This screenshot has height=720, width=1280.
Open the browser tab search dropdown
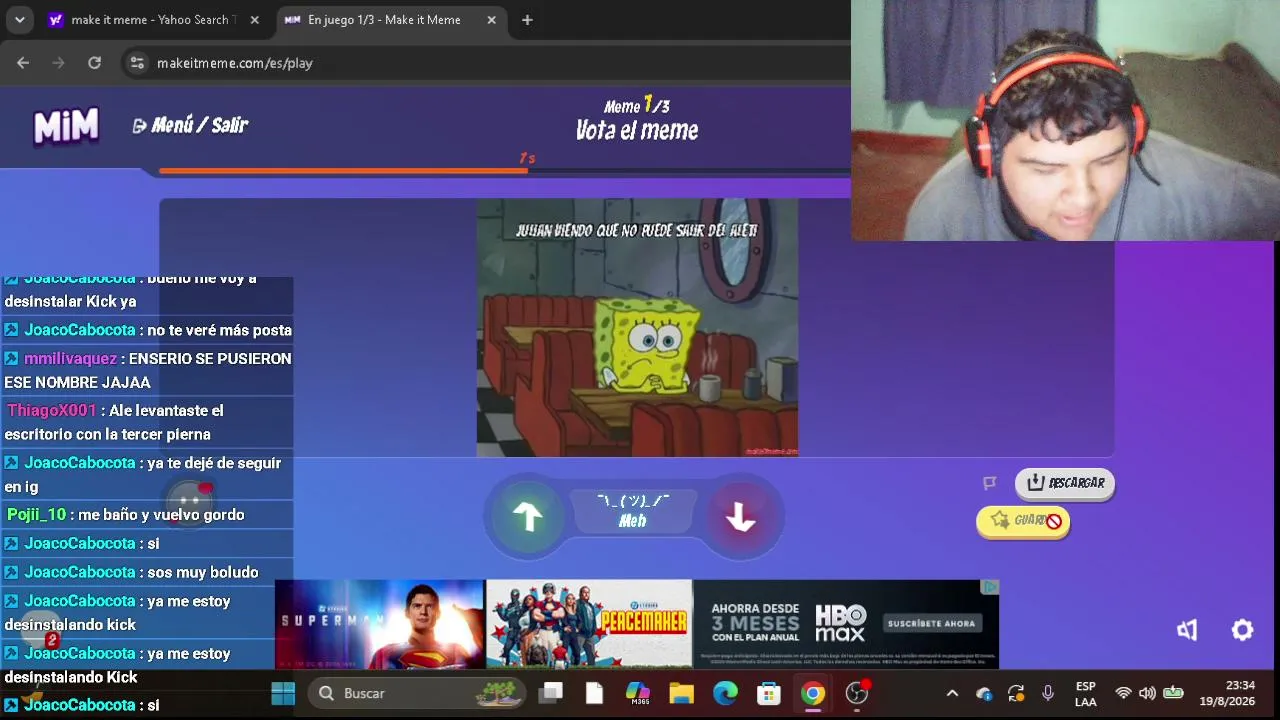19,20
